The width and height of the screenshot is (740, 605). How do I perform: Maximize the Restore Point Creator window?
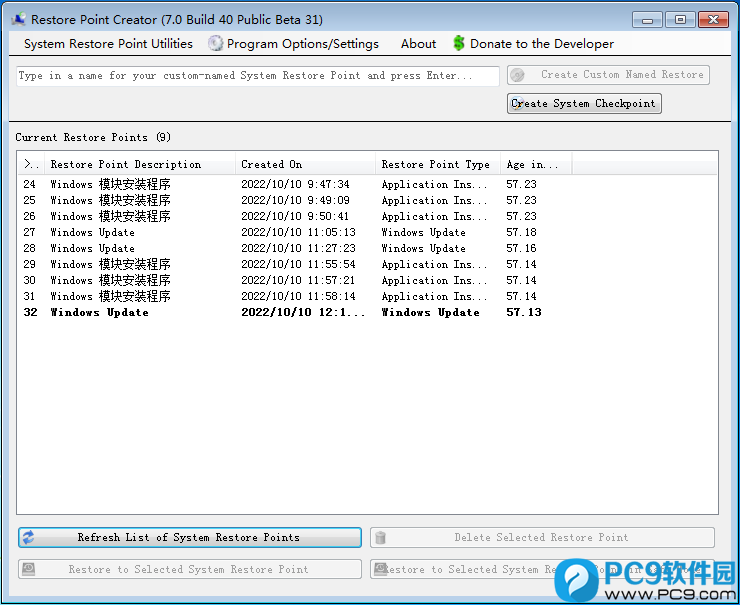click(680, 20)
